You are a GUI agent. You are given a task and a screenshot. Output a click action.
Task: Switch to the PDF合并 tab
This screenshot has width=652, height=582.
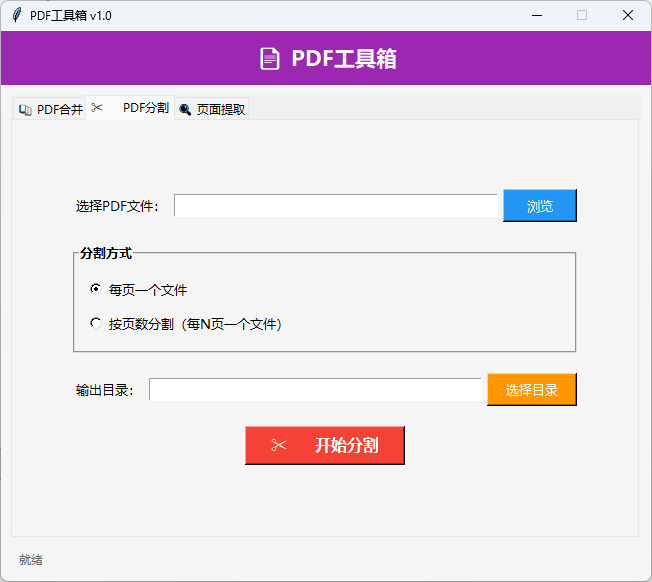pyautogui.click(x=49, y=109)
